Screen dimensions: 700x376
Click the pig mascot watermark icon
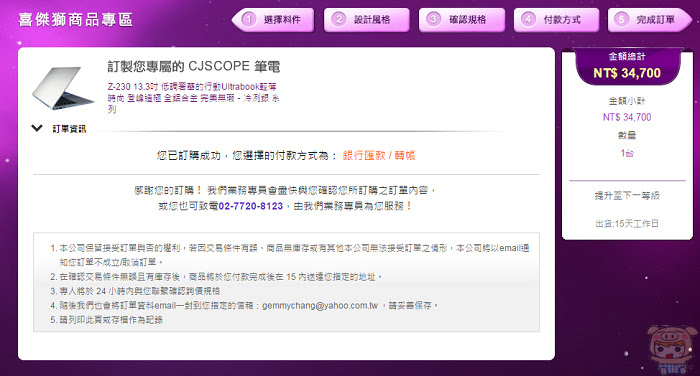671,349
